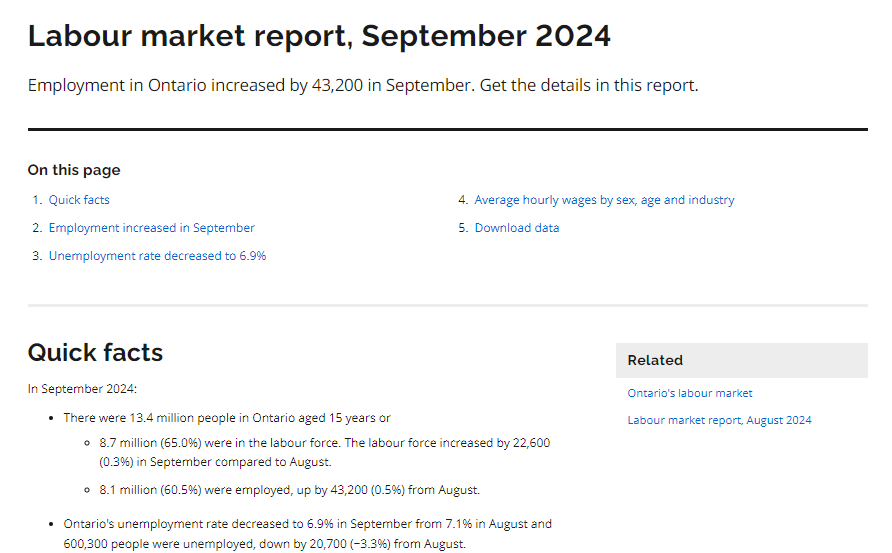Viewport: 892px width, 553px height.
Task: Click the "On this page" heading
Action: tap(74, 170)
